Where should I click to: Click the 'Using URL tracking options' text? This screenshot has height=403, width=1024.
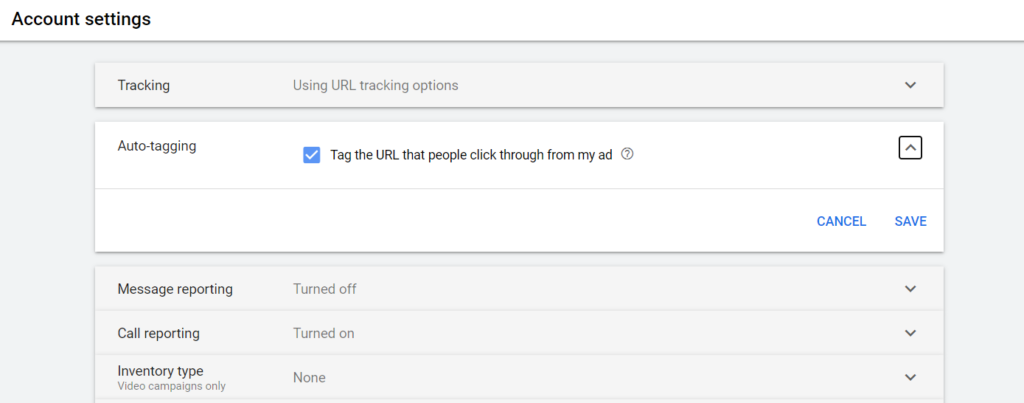(375, 85)
